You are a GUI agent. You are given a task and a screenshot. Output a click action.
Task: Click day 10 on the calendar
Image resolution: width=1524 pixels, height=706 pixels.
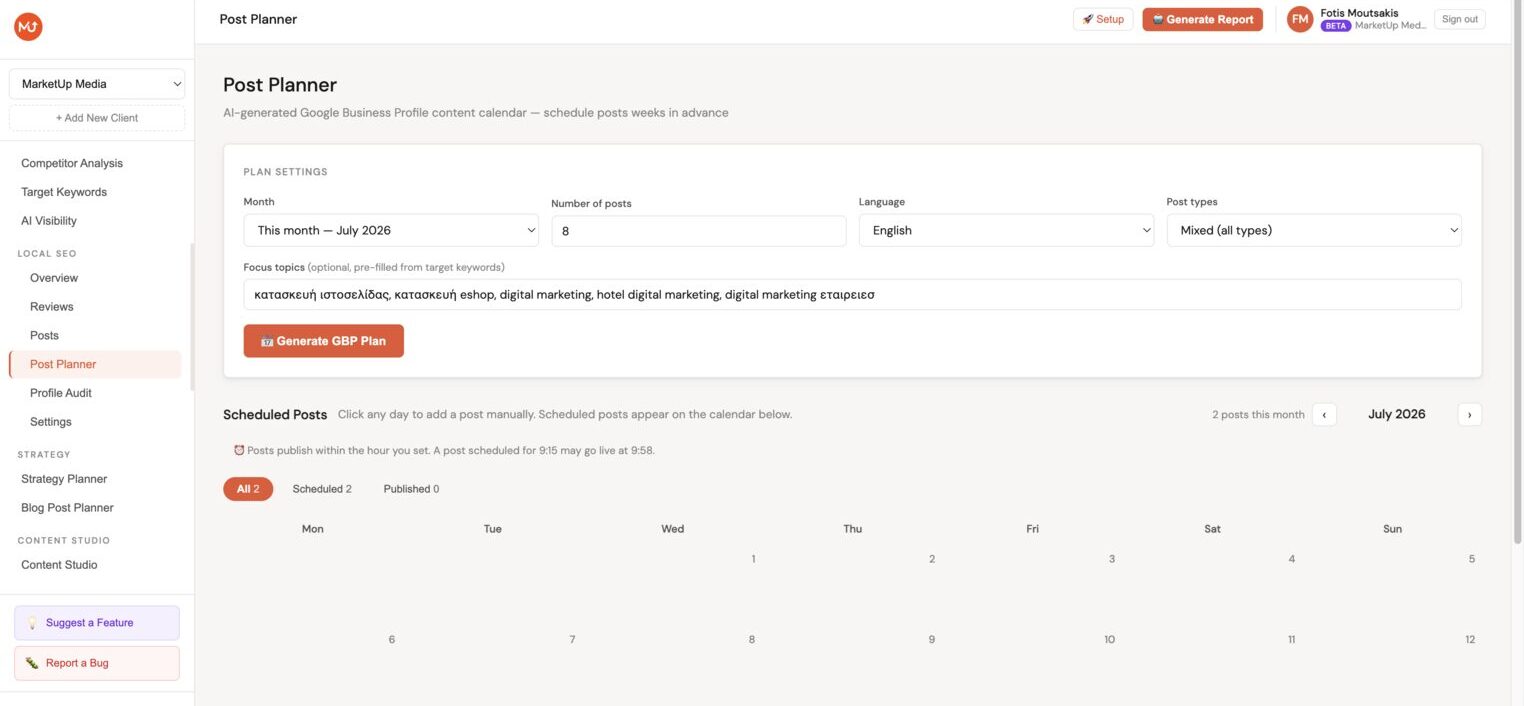(x=1109, y=640)
